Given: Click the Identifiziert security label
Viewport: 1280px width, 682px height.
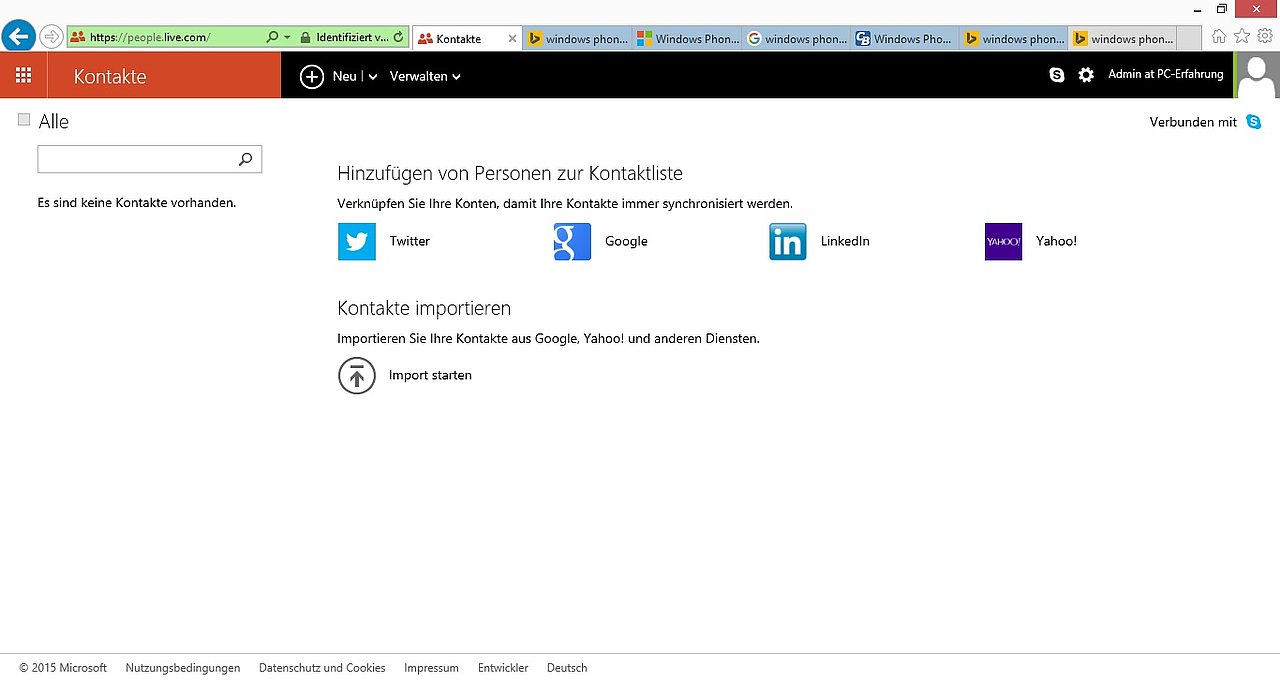Looking at the screenshot, I should point(353,37).
